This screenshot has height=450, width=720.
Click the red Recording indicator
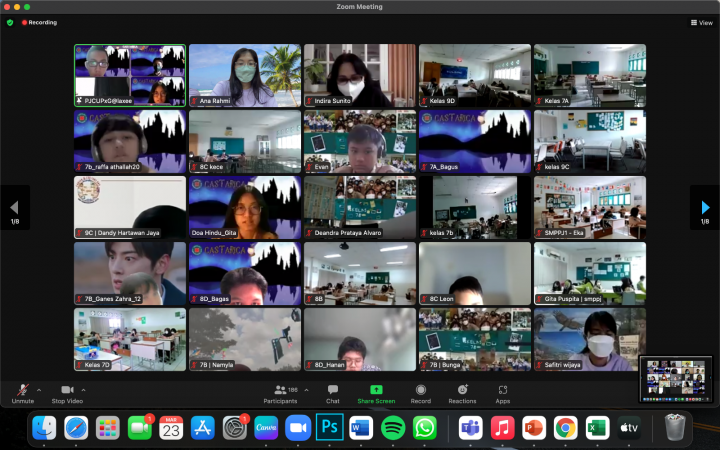pos(40,22)
